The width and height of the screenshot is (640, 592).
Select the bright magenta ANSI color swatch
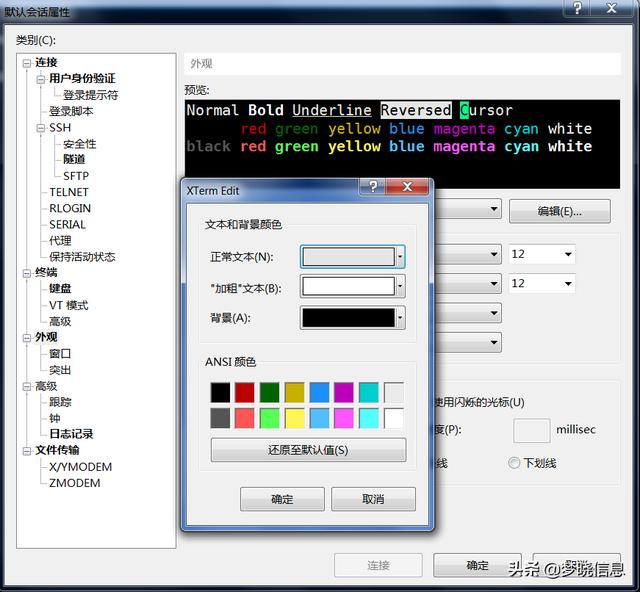pyautogui.click(x=344, y=418)
